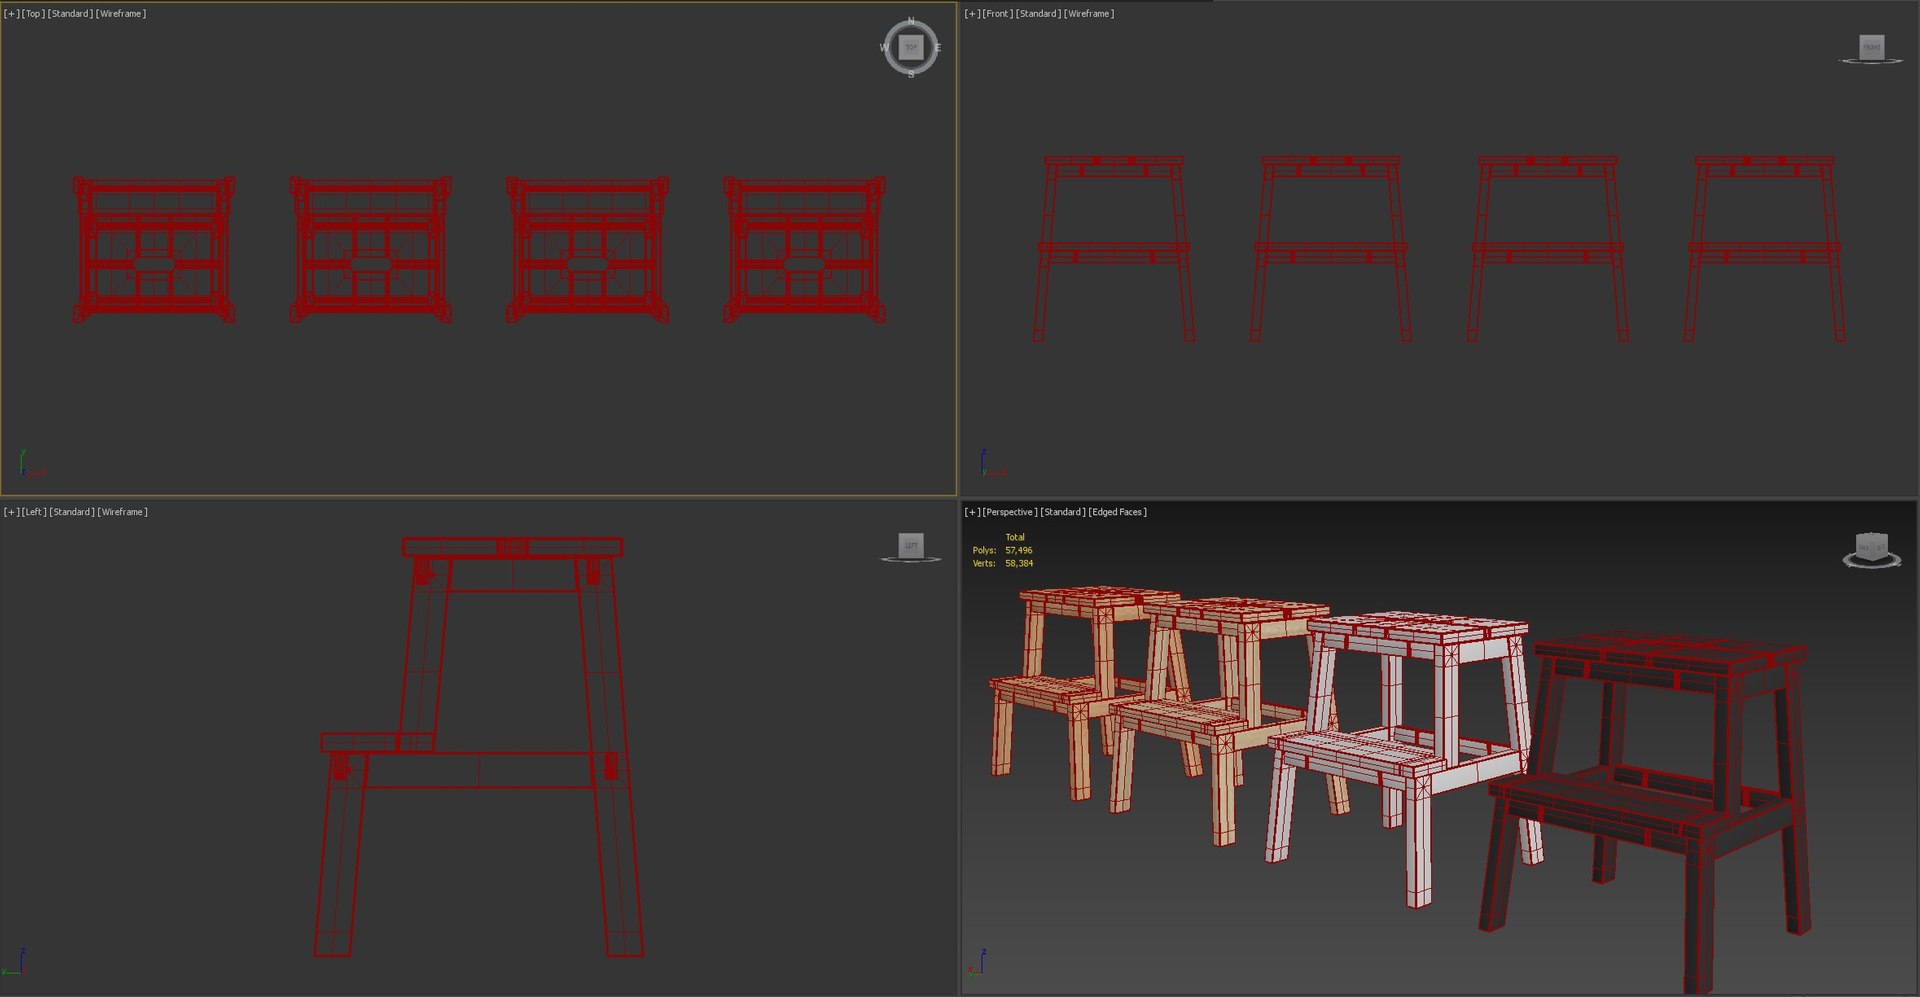Click the LEFT face of the ViewCube

click(x=911, y=545)
